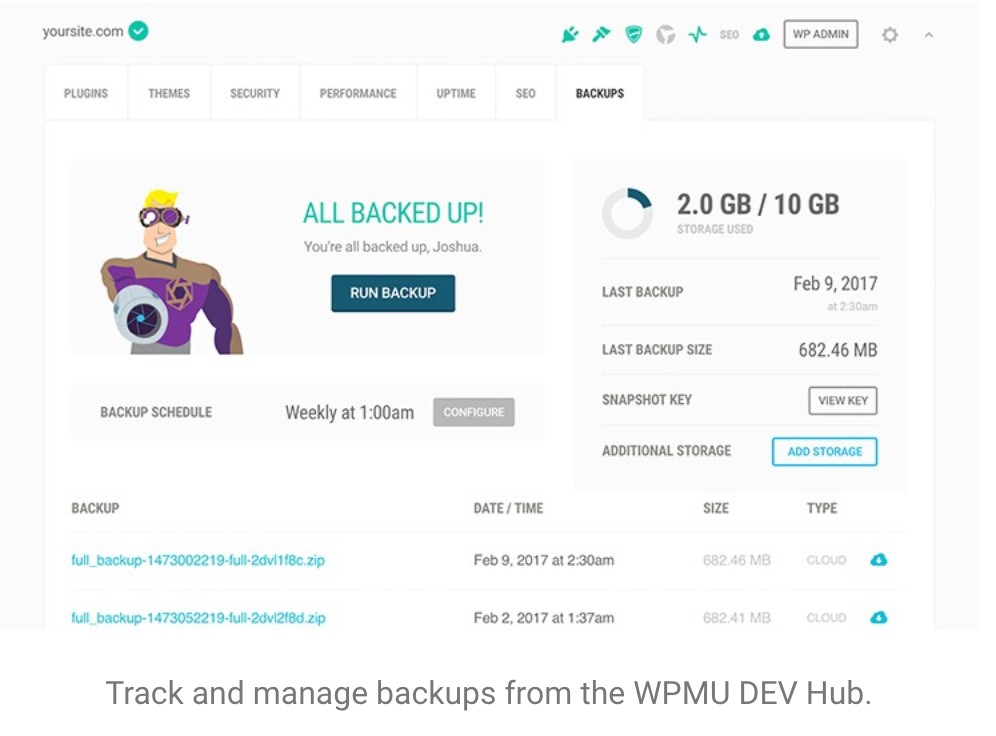Select the Security tab
The width and height of the screenshot is (996, 736).
click(x=254, y=92)
